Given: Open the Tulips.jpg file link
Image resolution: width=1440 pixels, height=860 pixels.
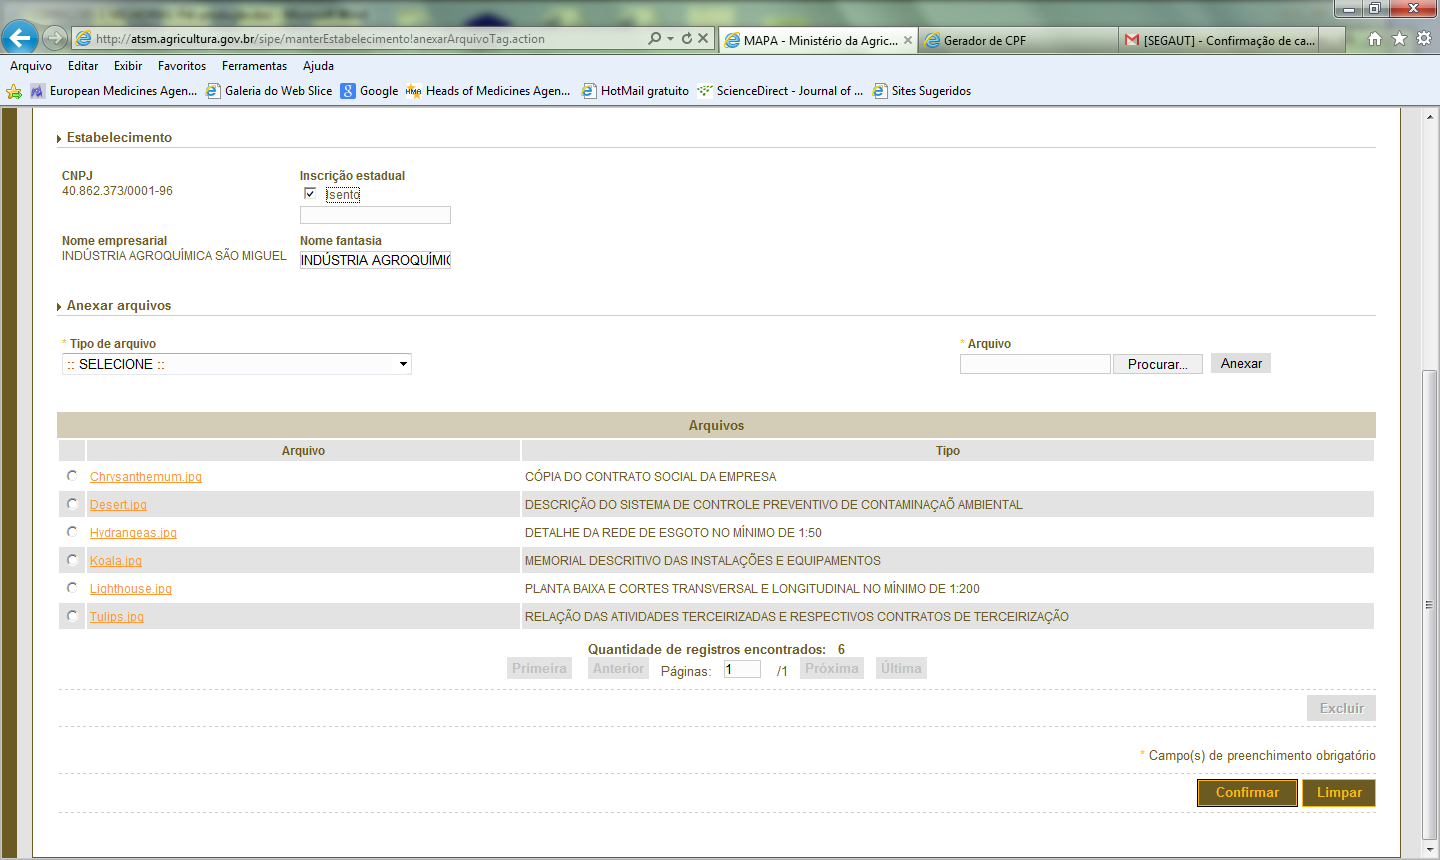Looking at the screenshot, I should point(117,617).
